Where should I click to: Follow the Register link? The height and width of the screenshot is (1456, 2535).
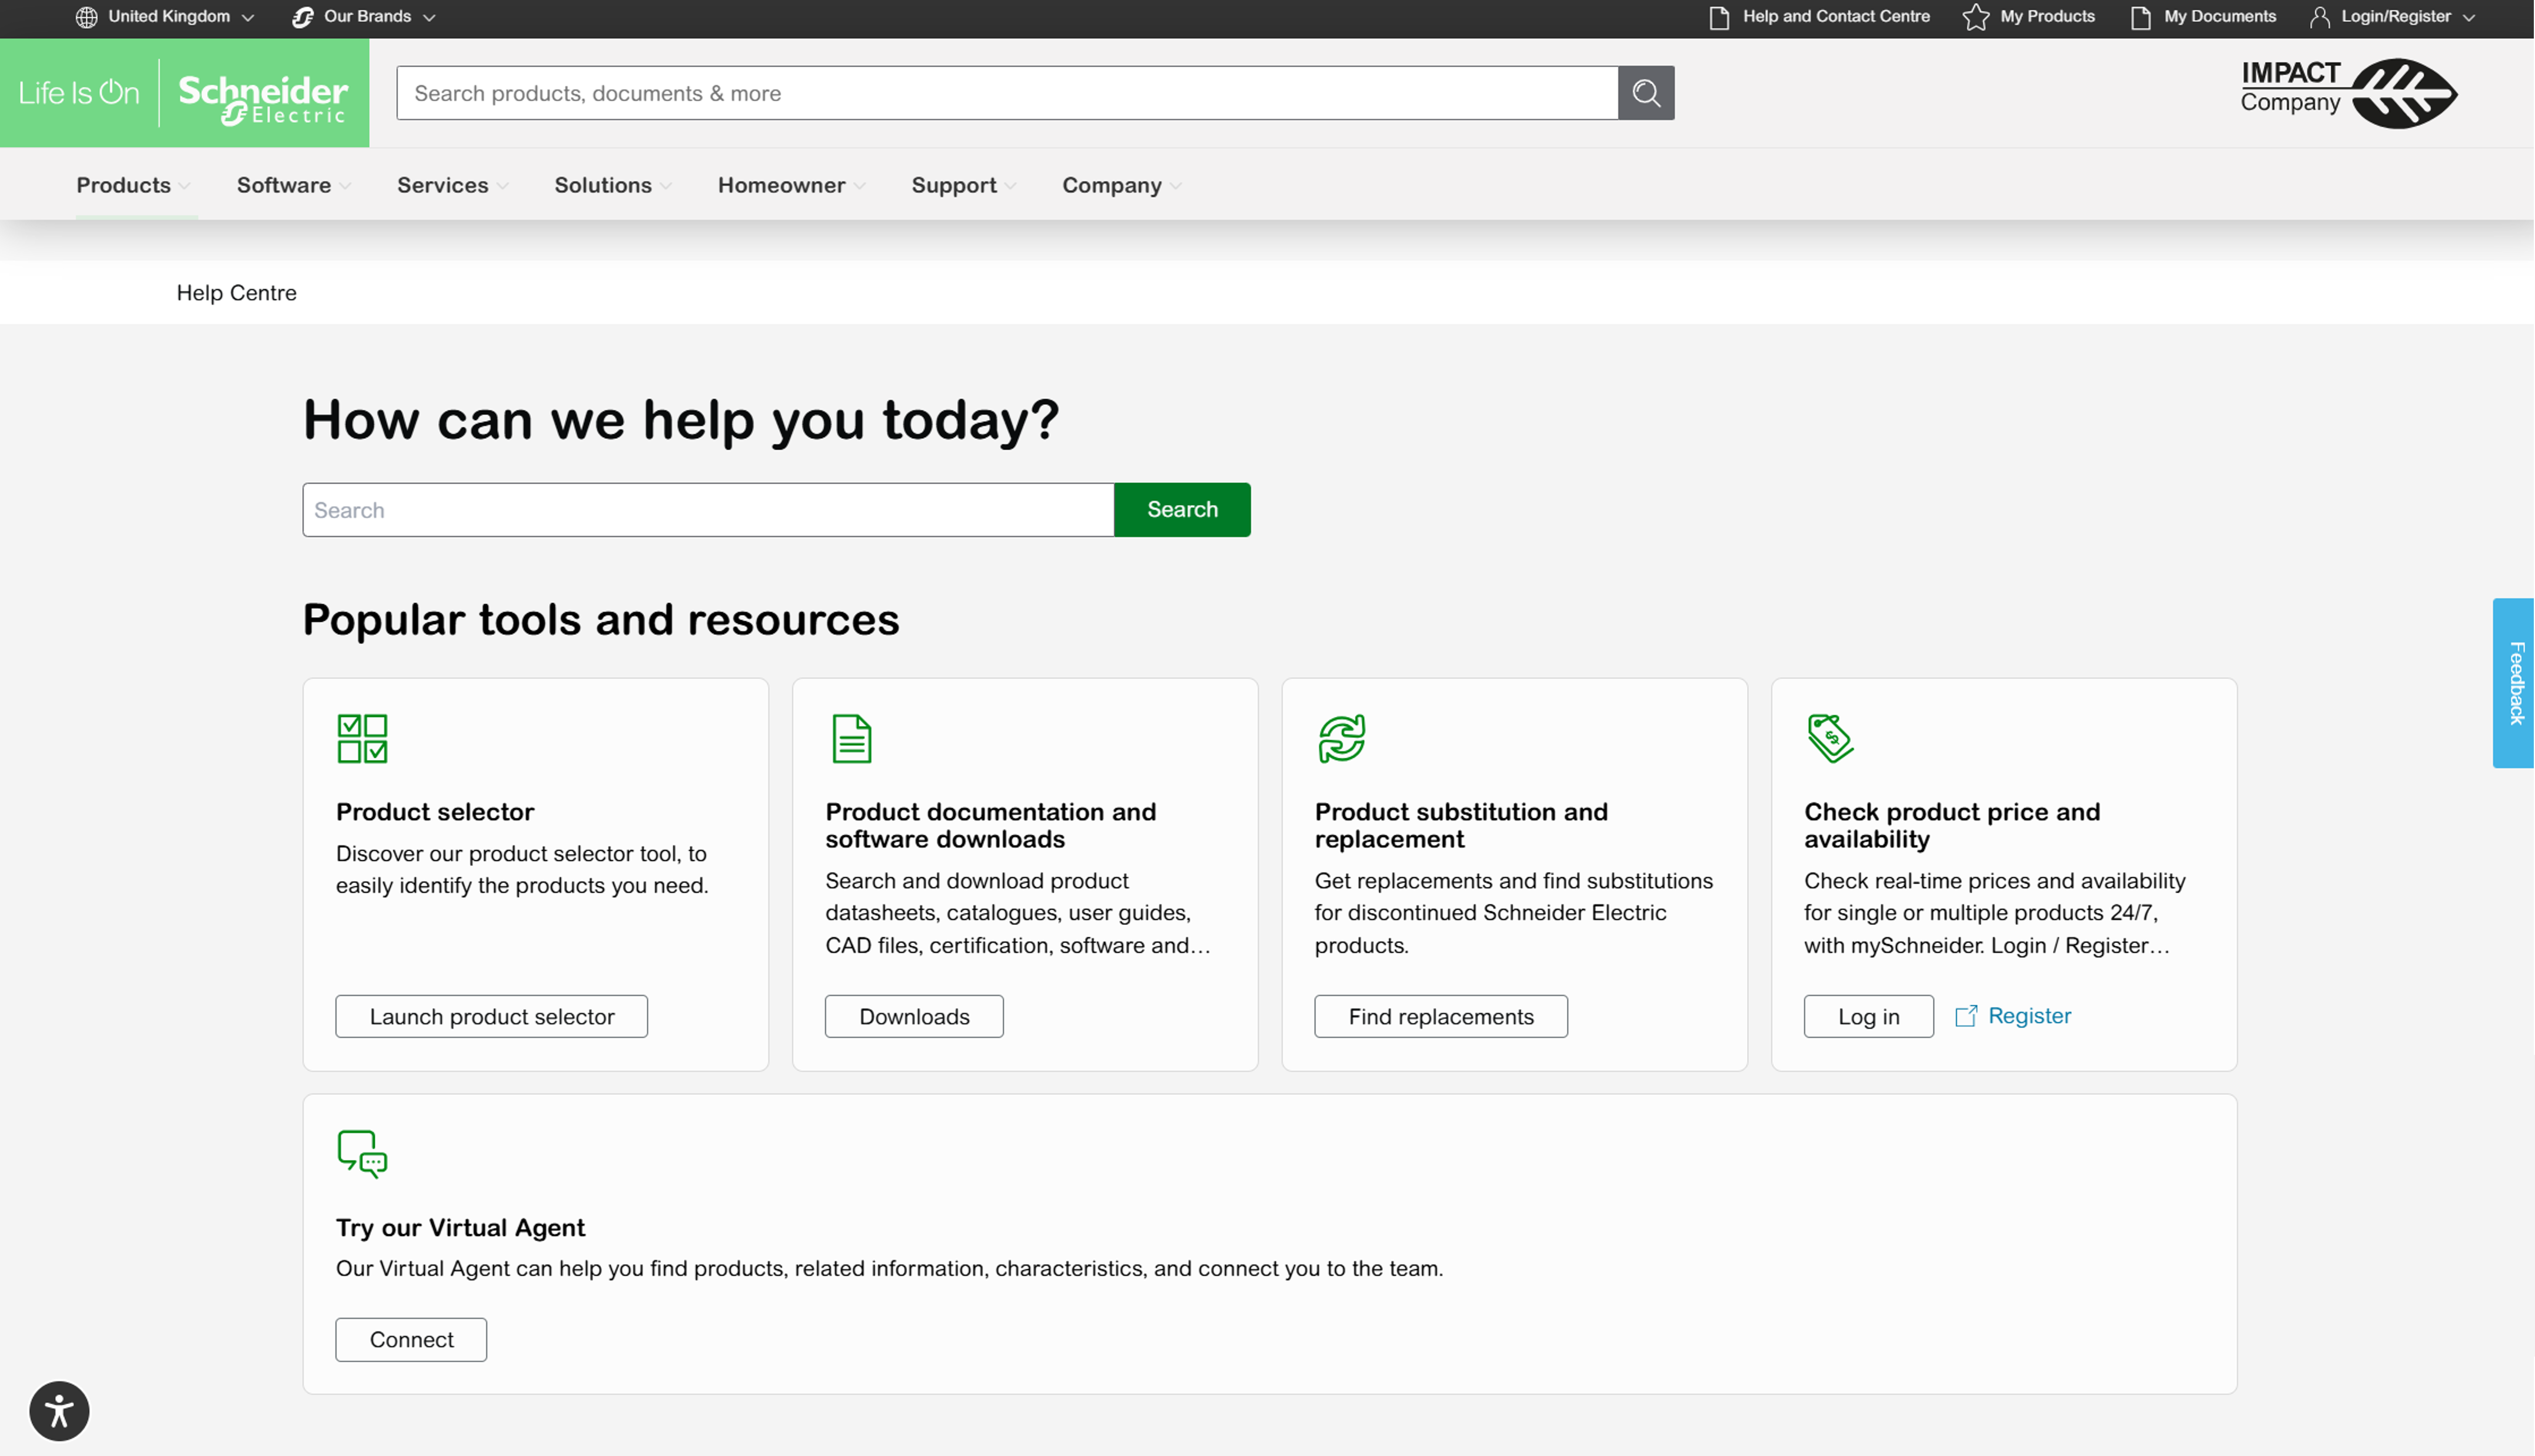(2030, 1016)
